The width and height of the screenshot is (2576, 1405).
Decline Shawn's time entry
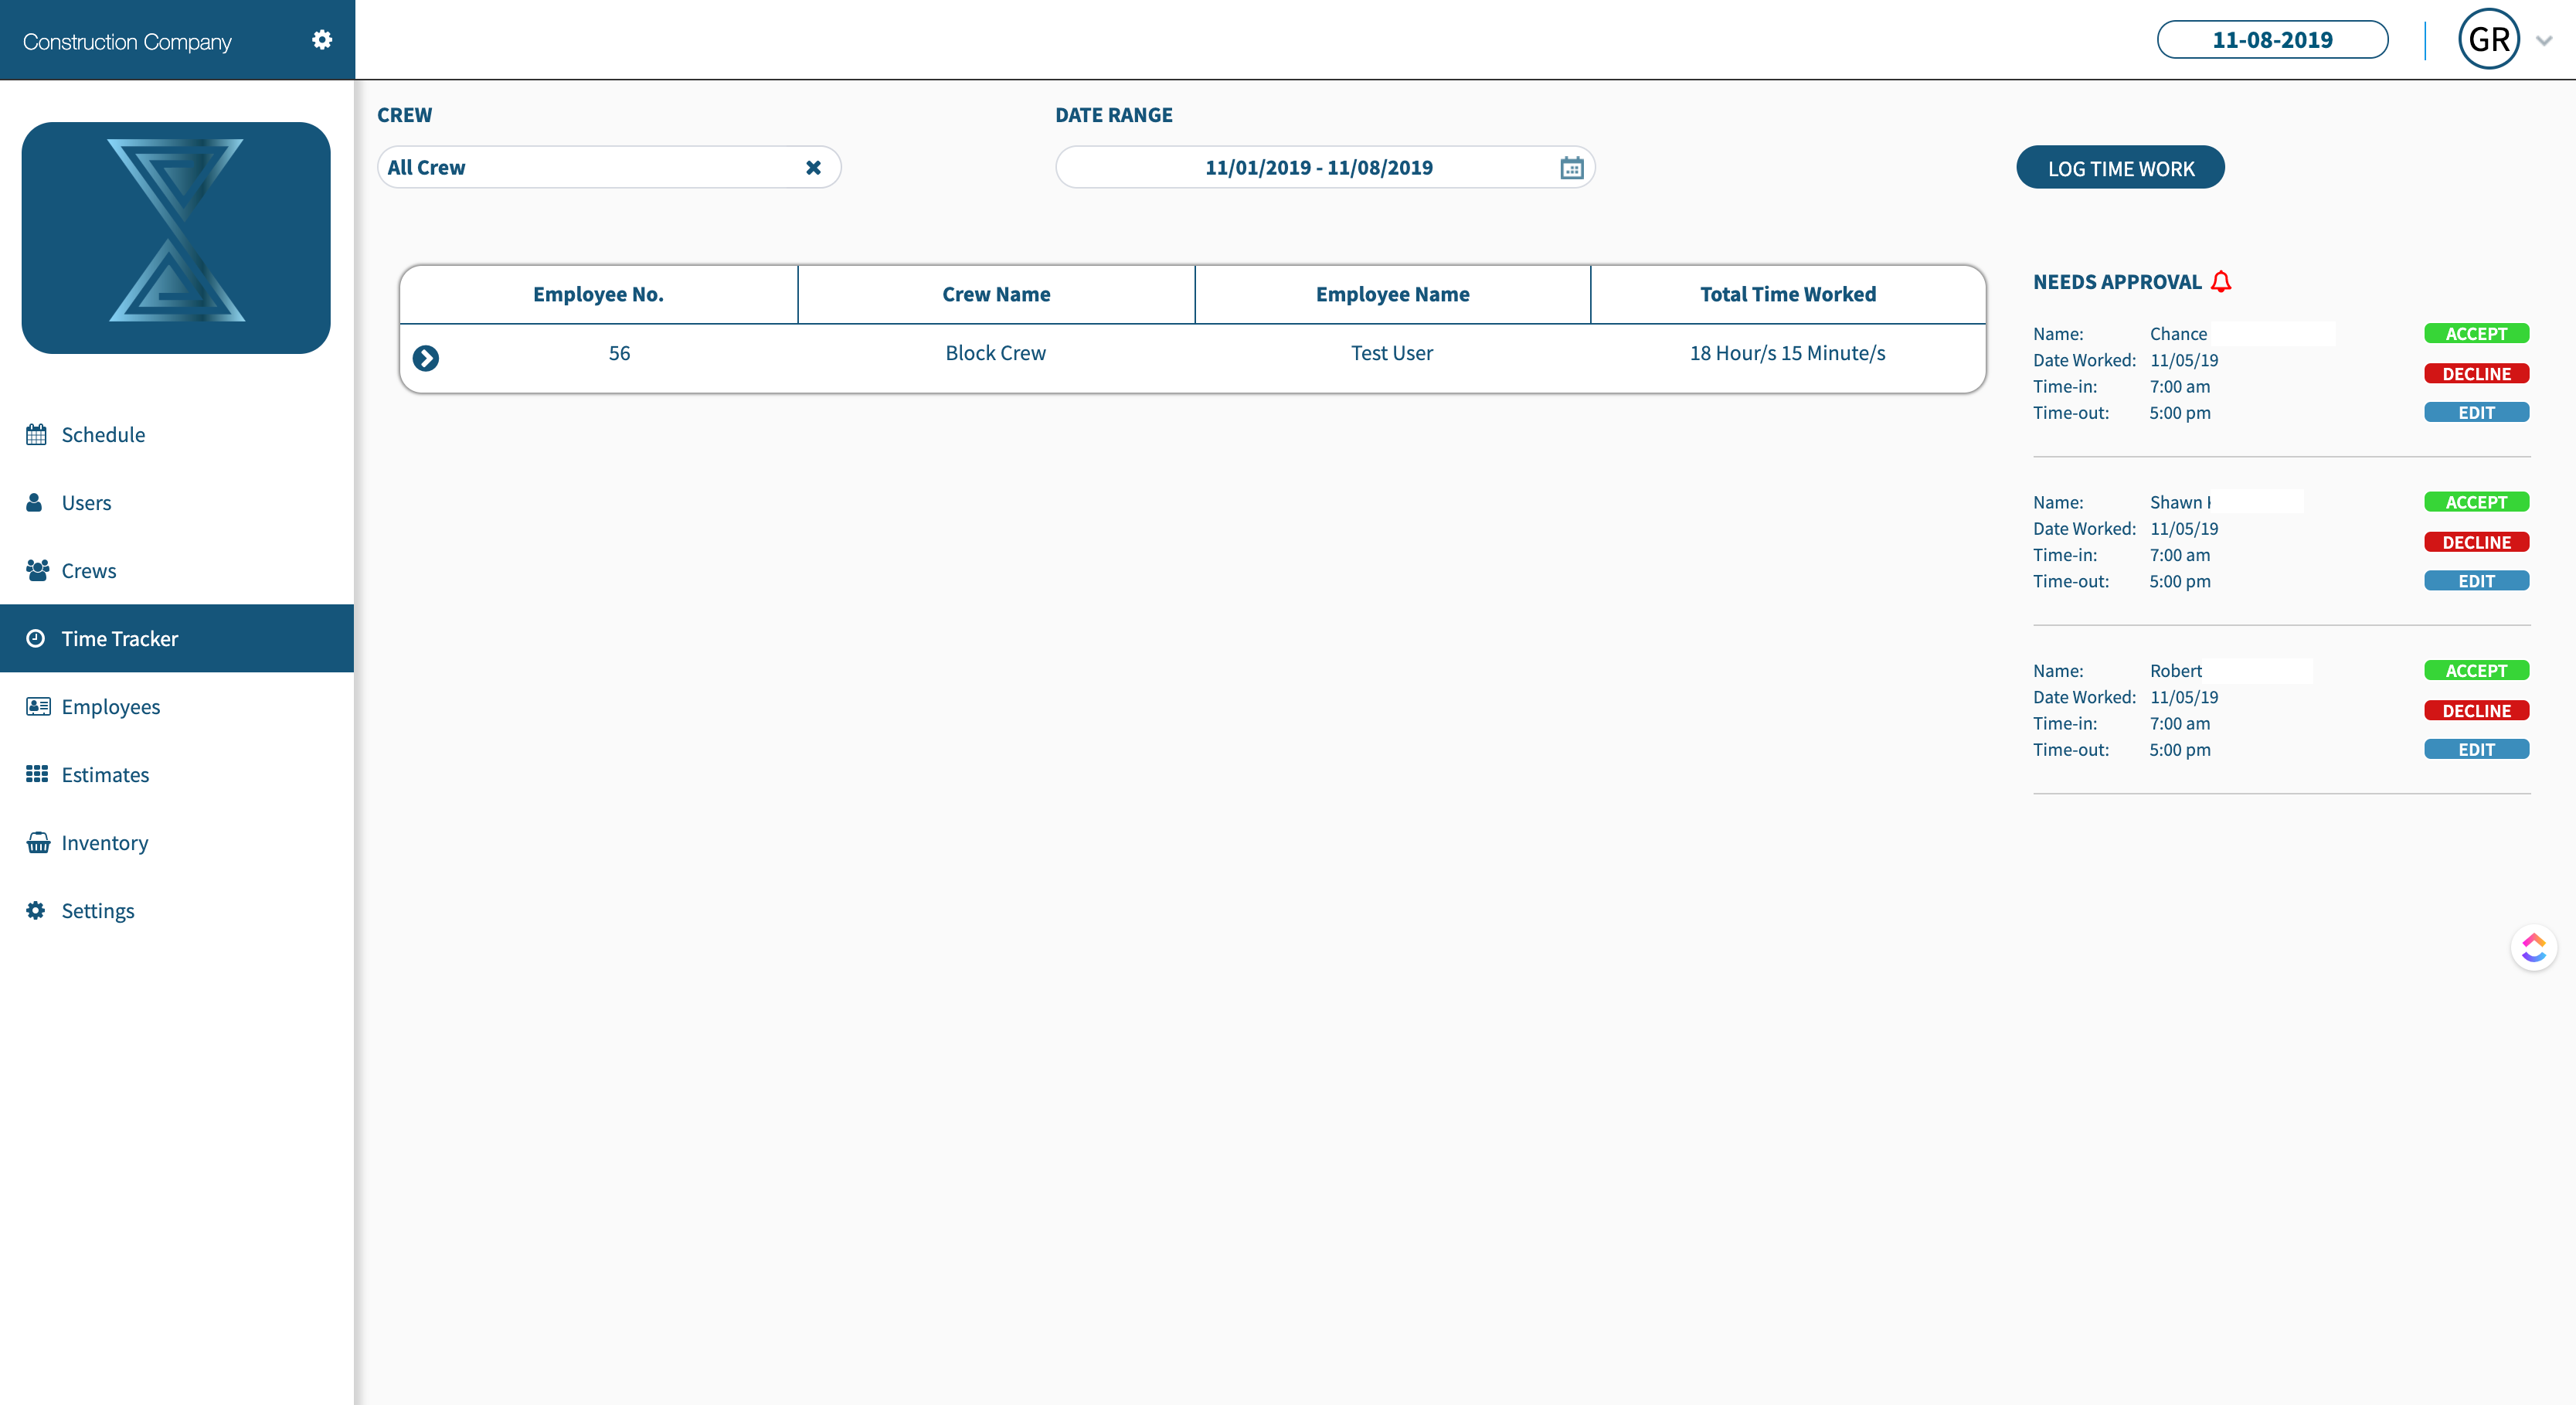[2476, 542]
